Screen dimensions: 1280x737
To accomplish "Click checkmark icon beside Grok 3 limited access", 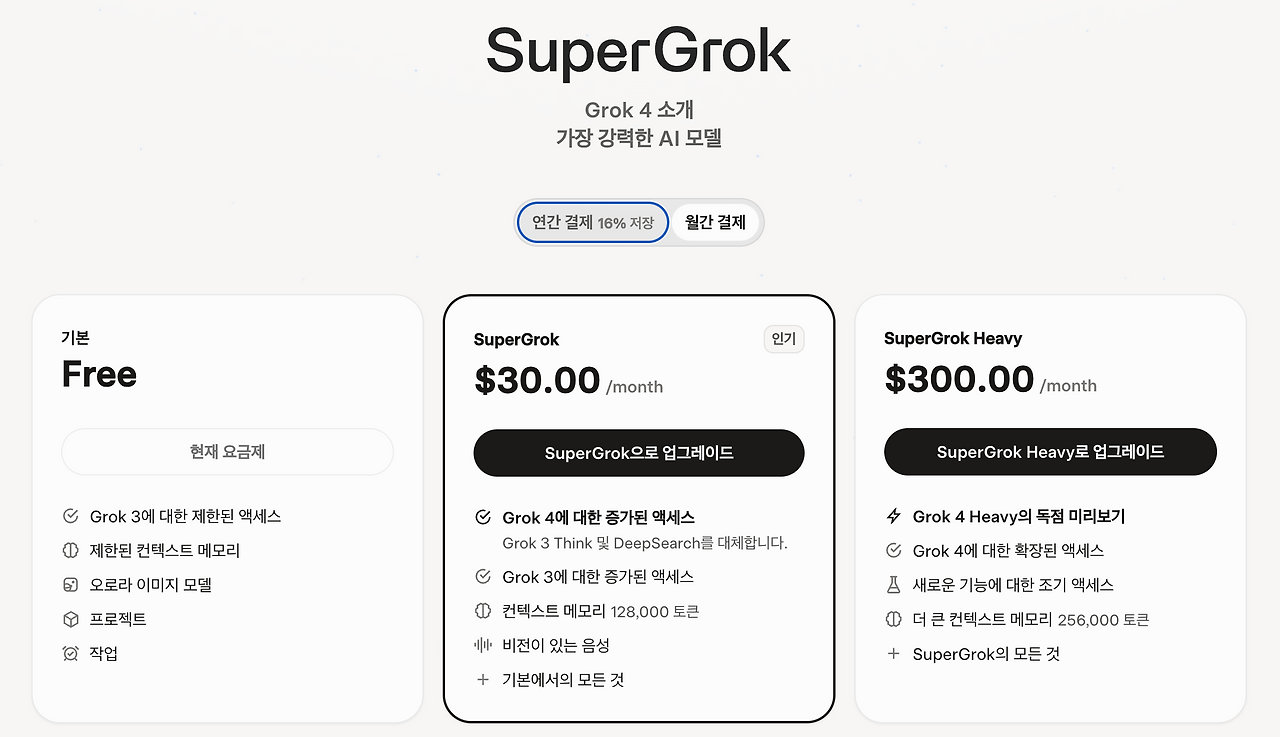I will tap(71, 516).
